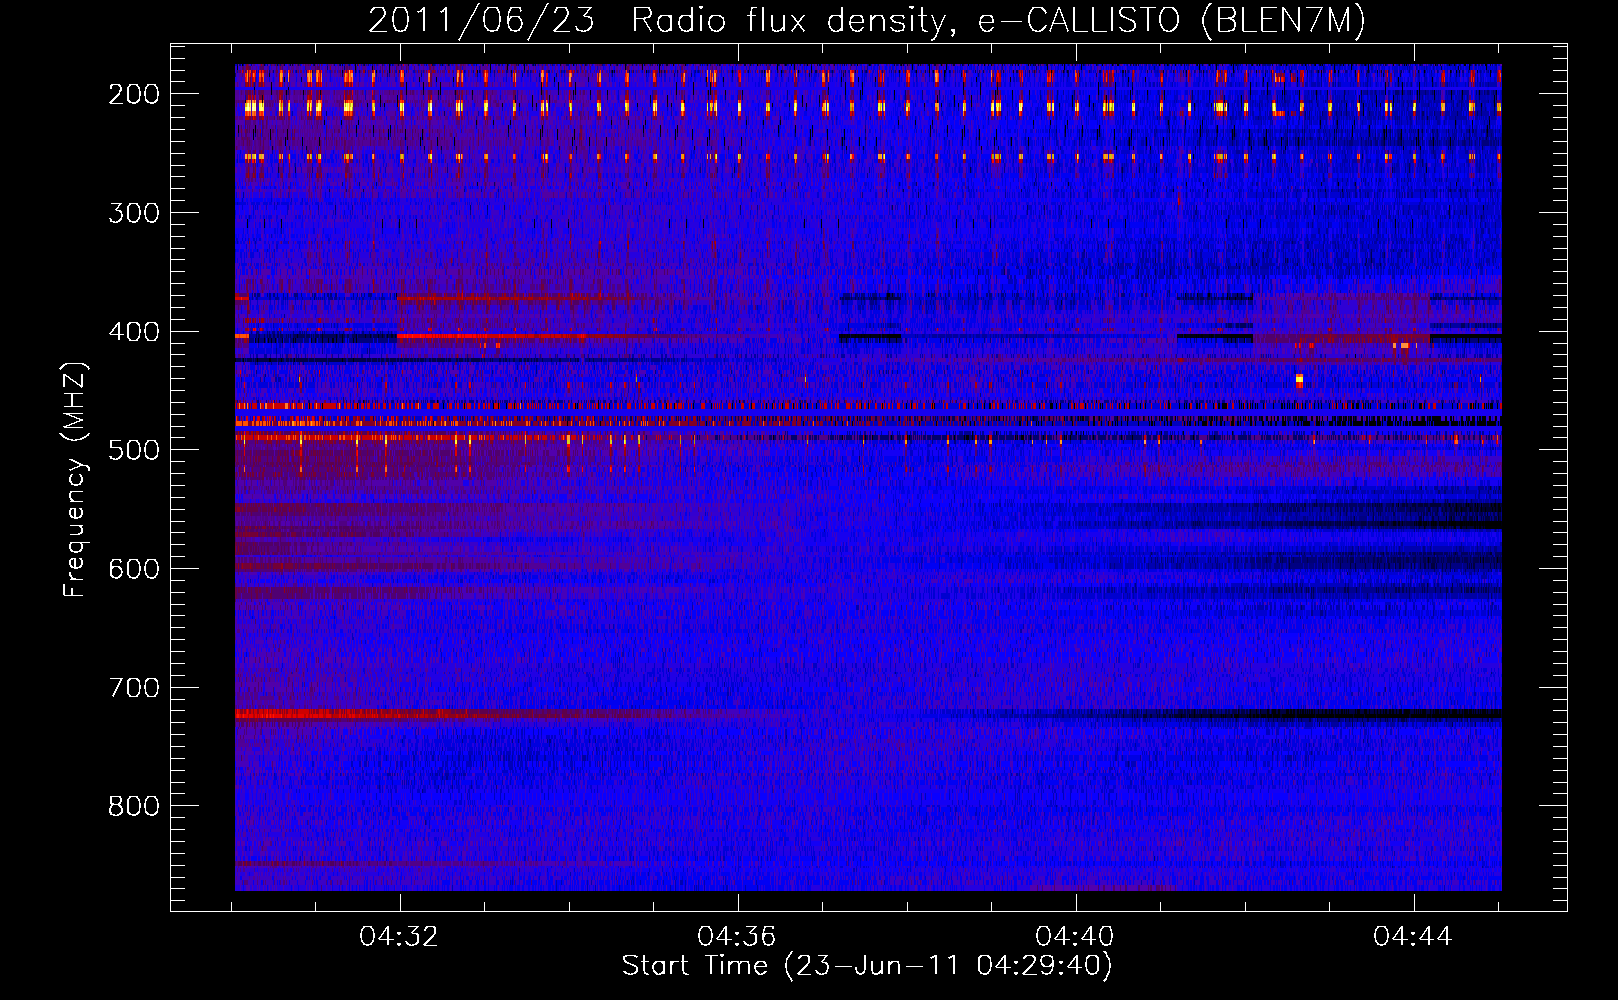Click the 'Frequency (MHZ)' axis label
This screenshot has height=1000, width=1618.
[x=75, y=479]
